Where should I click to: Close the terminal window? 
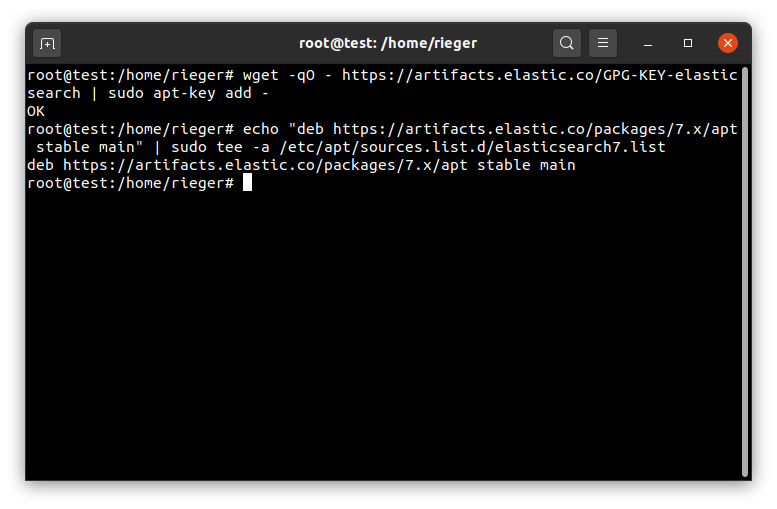click(x=728, y=43)
